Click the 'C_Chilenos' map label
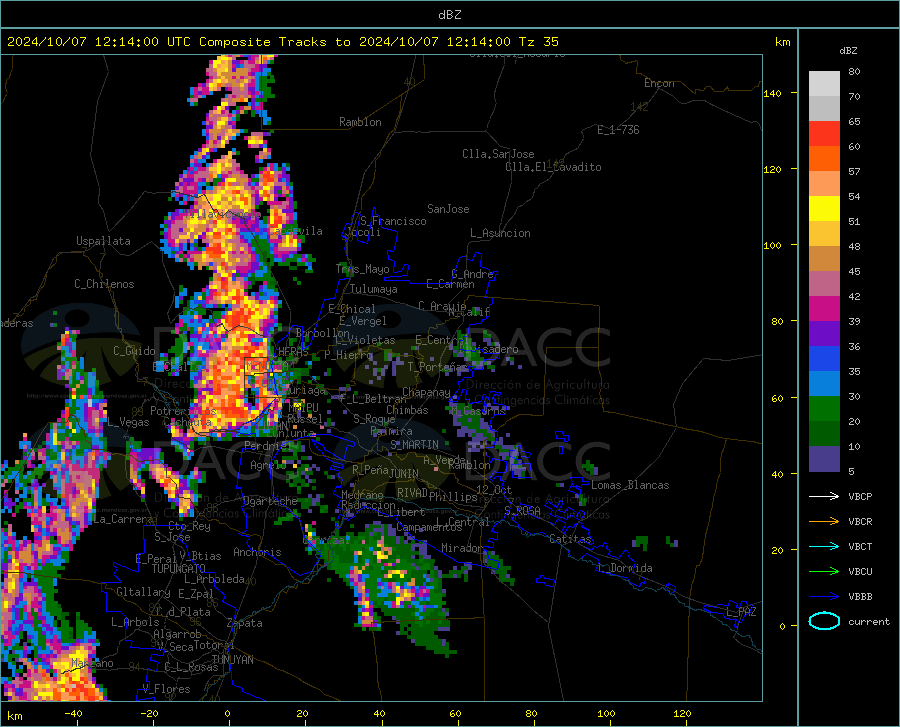The image size is (900, 727). click(x=104, y=284)
